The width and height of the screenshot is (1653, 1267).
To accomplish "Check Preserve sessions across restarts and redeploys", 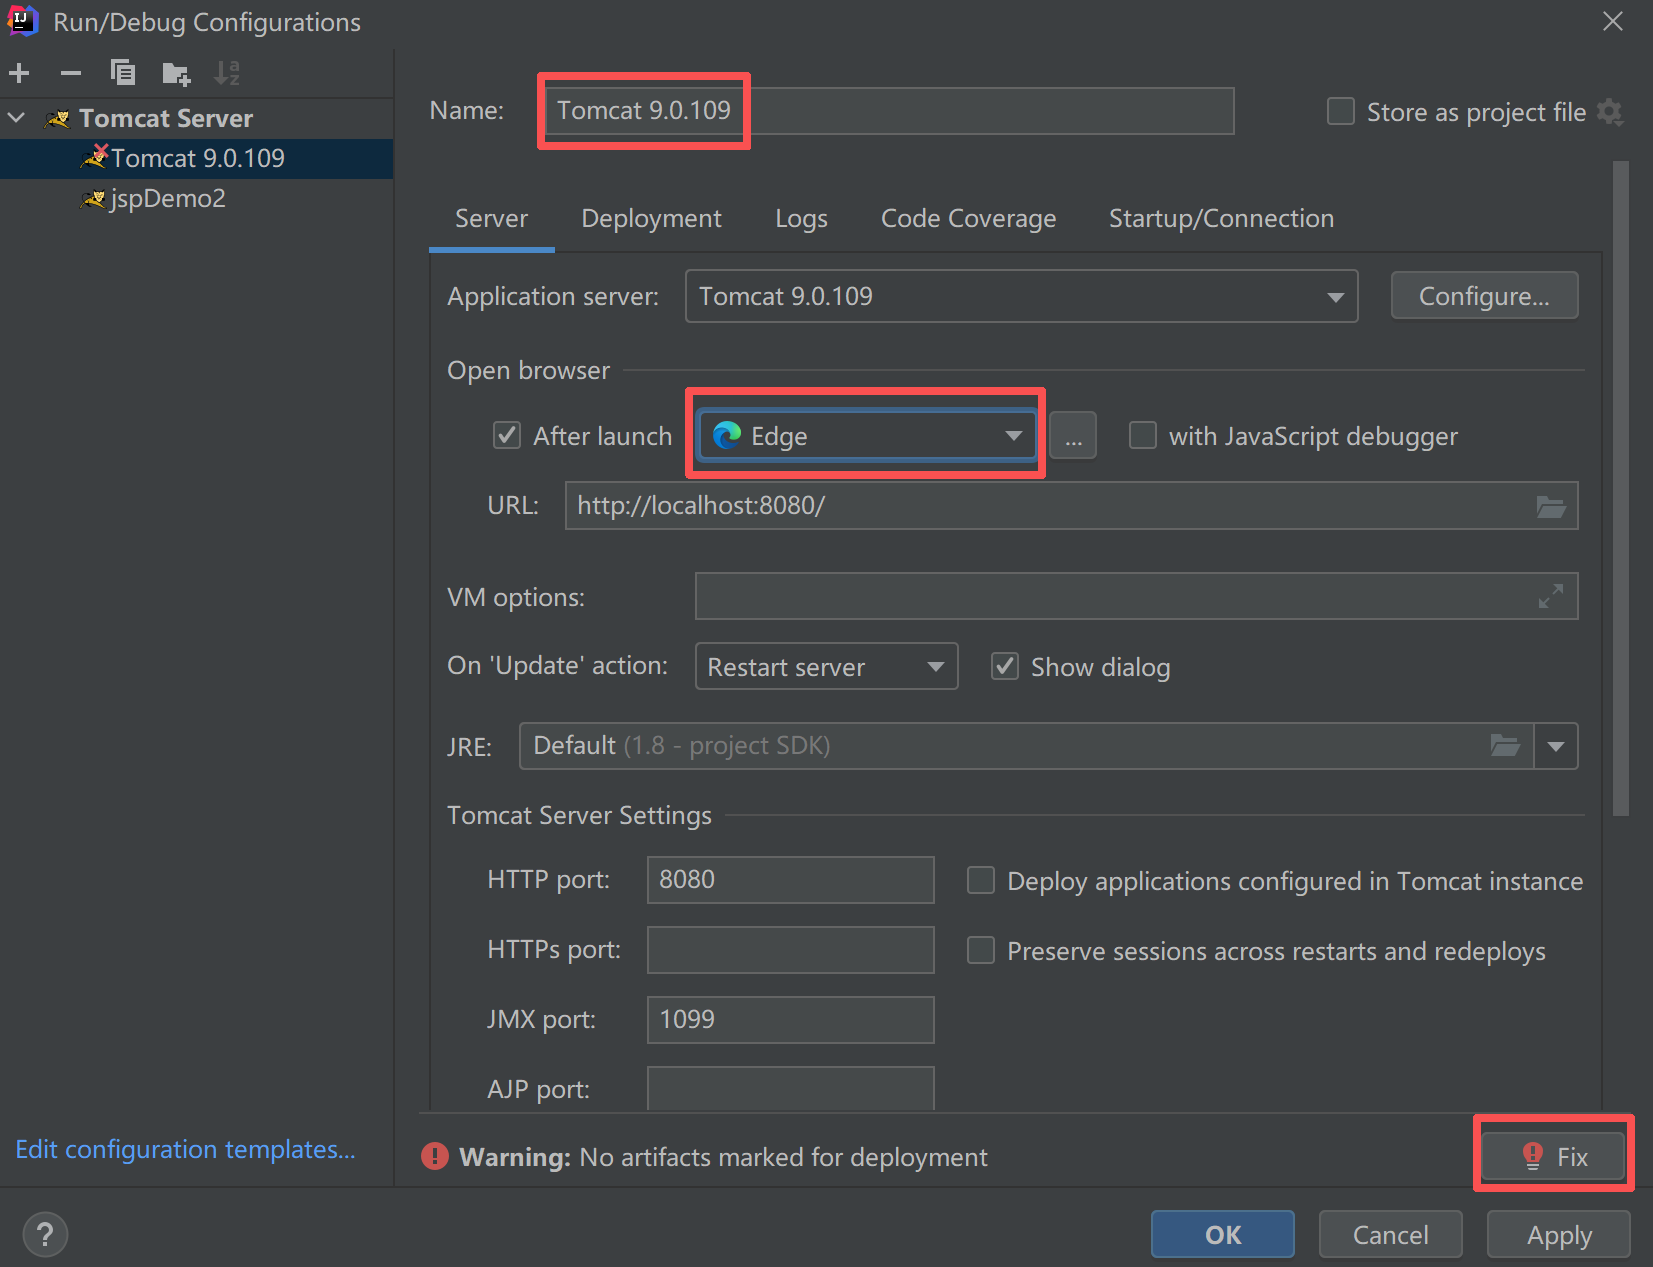I will click(x=981, y=950).
